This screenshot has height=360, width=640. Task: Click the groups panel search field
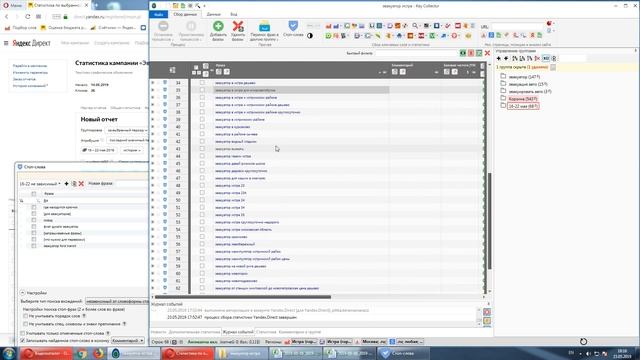point(572,59)
